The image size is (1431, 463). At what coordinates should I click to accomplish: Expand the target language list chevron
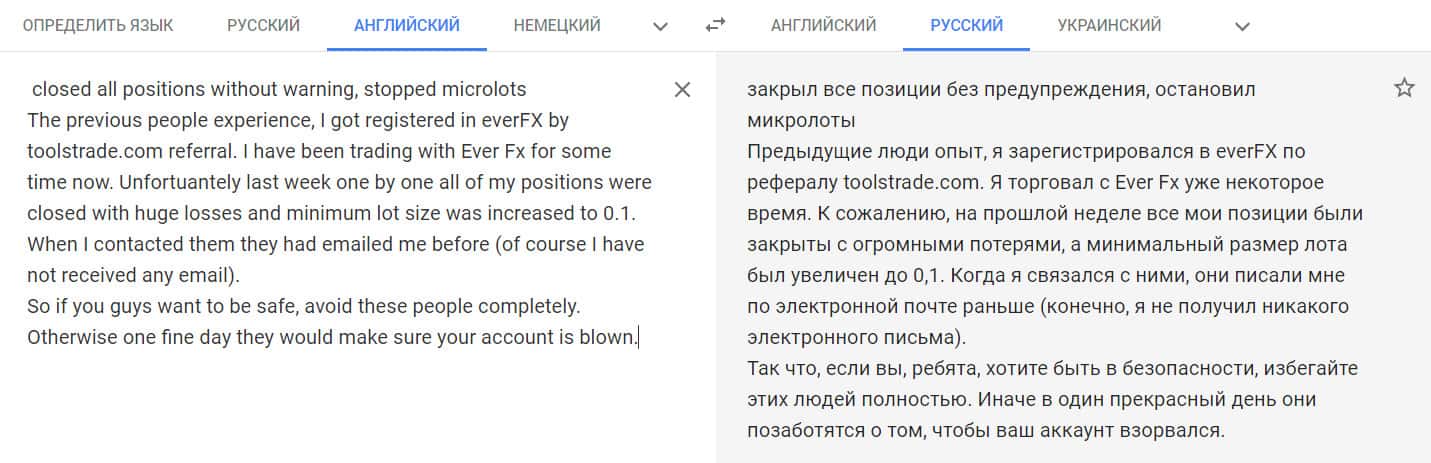pyautogui.click(x=1242, y=27)
